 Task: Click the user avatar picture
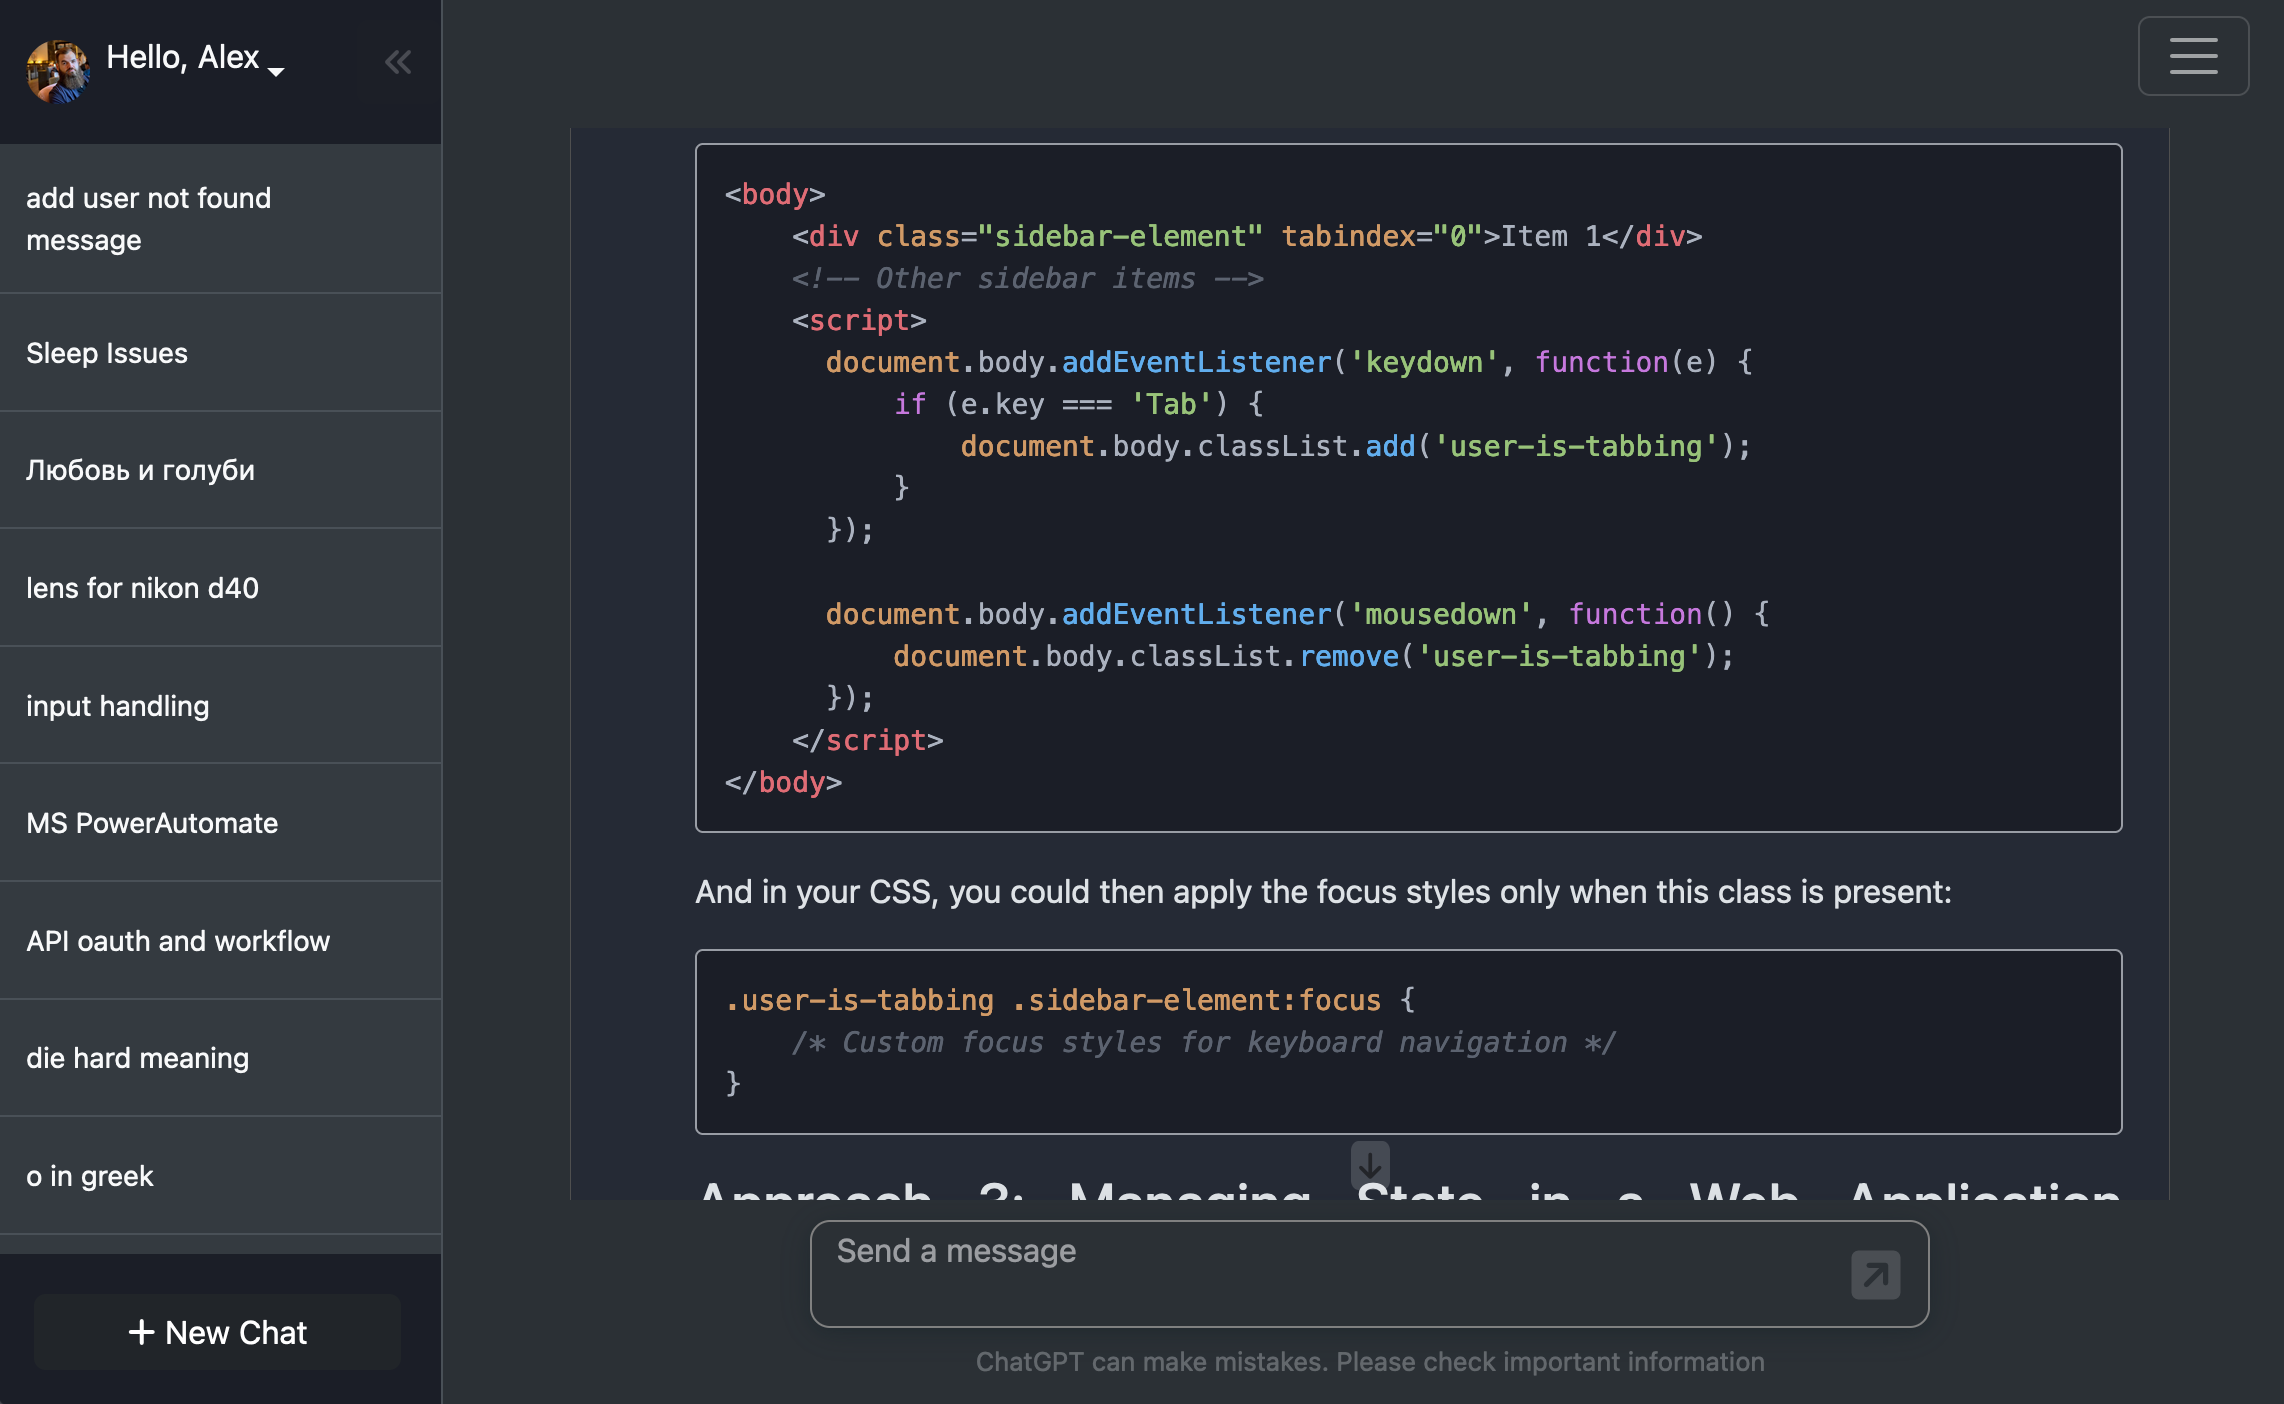(58, 70)
